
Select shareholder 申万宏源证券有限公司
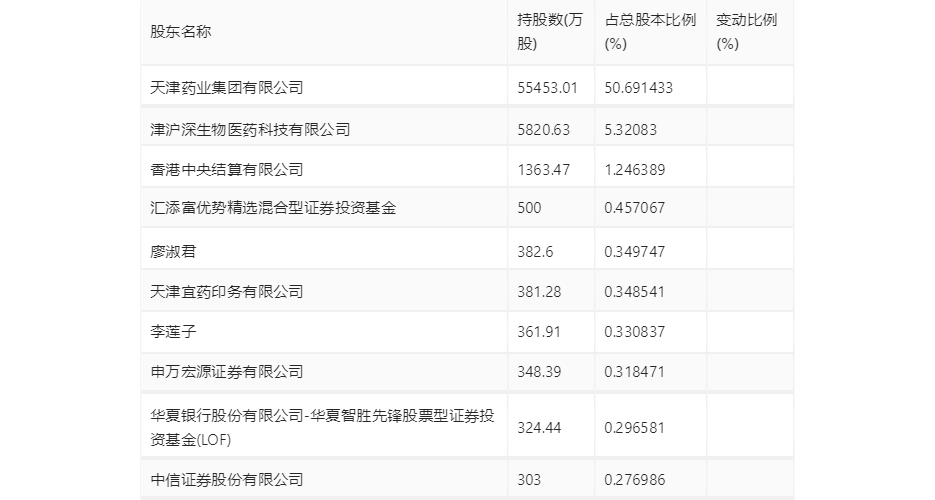227,371
